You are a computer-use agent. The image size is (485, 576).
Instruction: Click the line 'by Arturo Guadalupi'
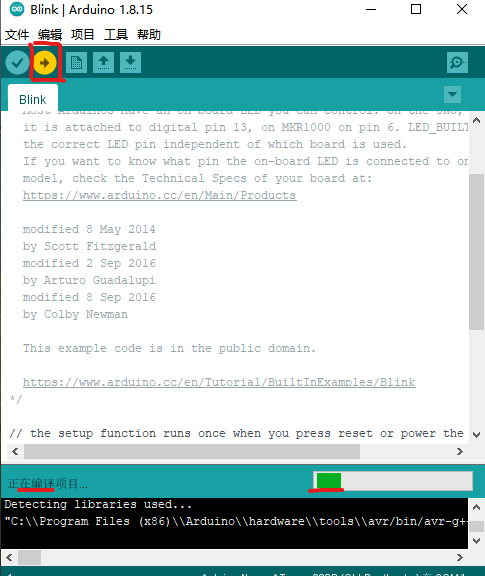click(x=89, y=280)
